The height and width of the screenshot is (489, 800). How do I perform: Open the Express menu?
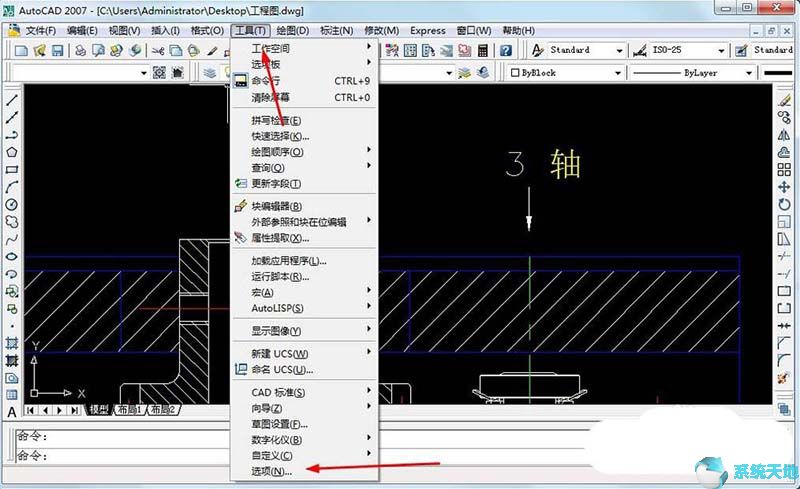click(428, 31)
